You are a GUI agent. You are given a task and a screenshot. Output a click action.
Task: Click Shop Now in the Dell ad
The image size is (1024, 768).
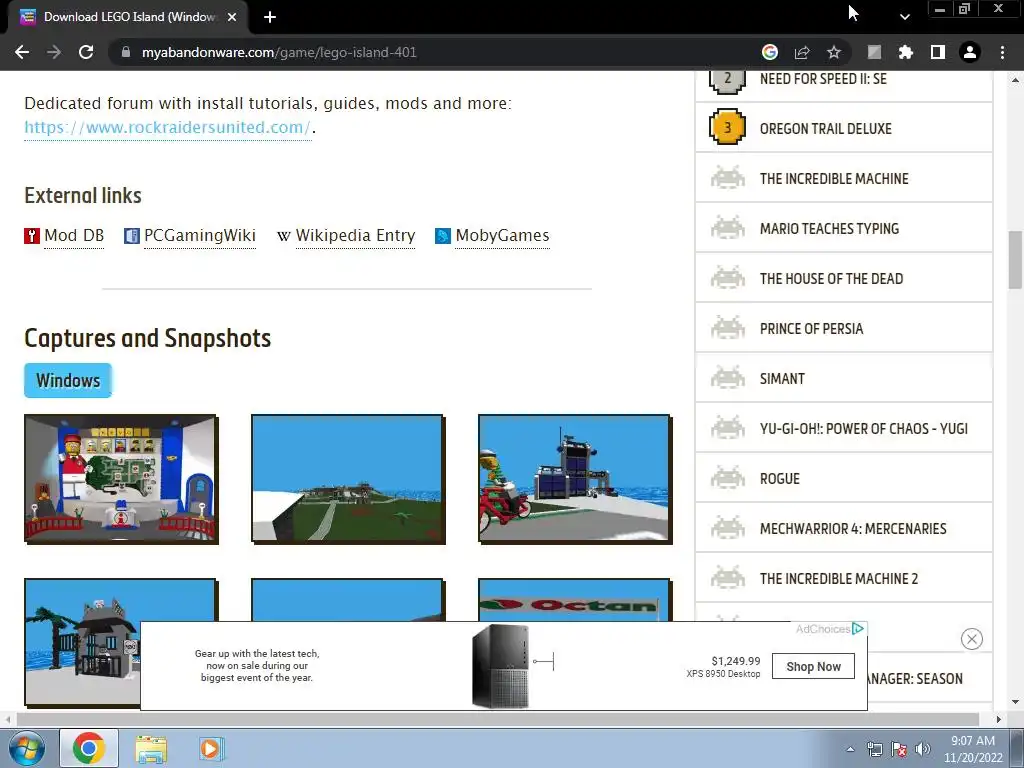pos(813,666)
